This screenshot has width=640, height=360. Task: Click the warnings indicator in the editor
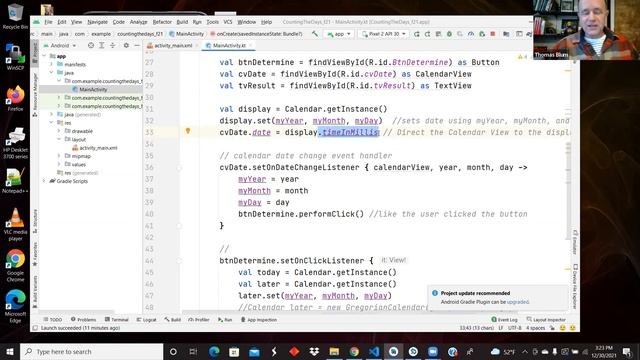pyautogui.click(x=522, y=57)
